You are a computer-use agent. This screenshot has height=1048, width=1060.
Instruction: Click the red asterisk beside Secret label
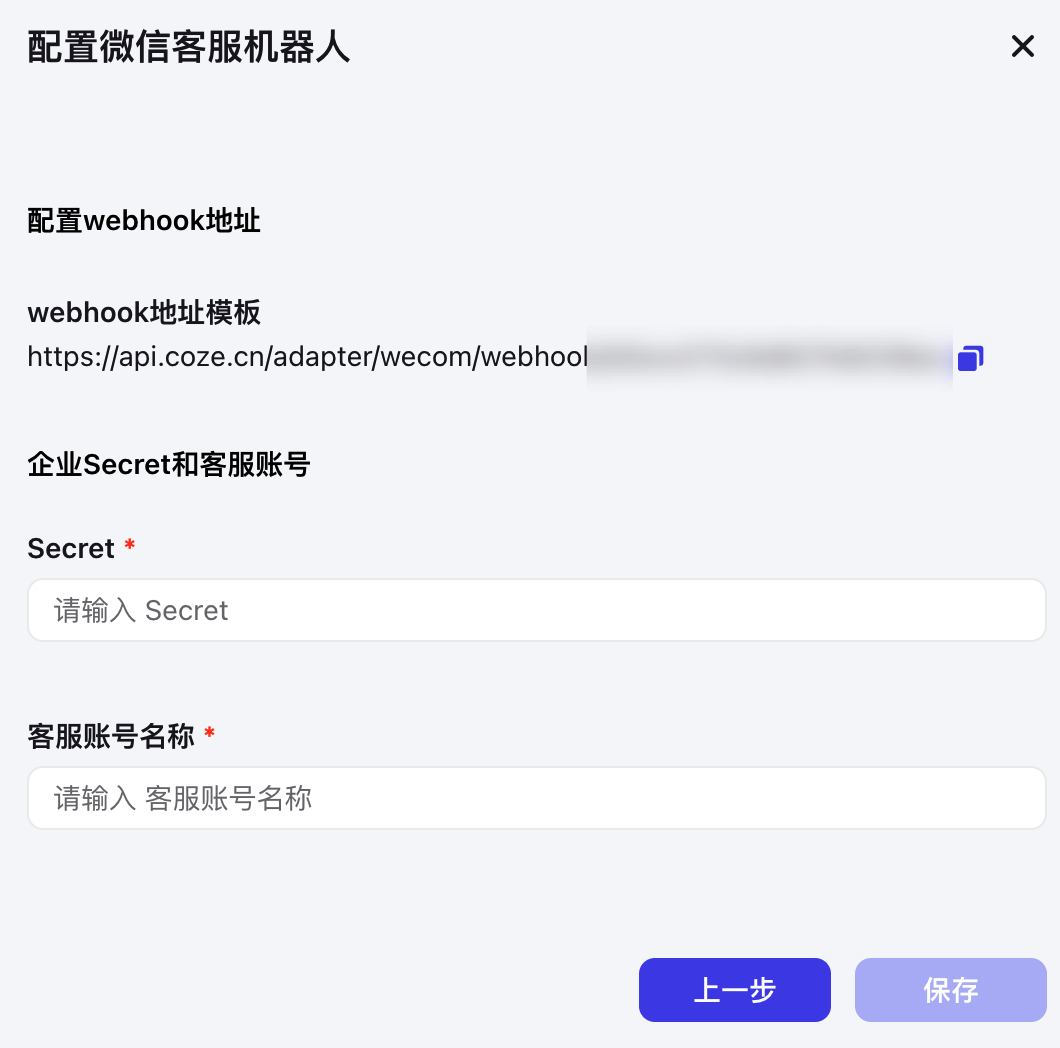coord(130,545)
